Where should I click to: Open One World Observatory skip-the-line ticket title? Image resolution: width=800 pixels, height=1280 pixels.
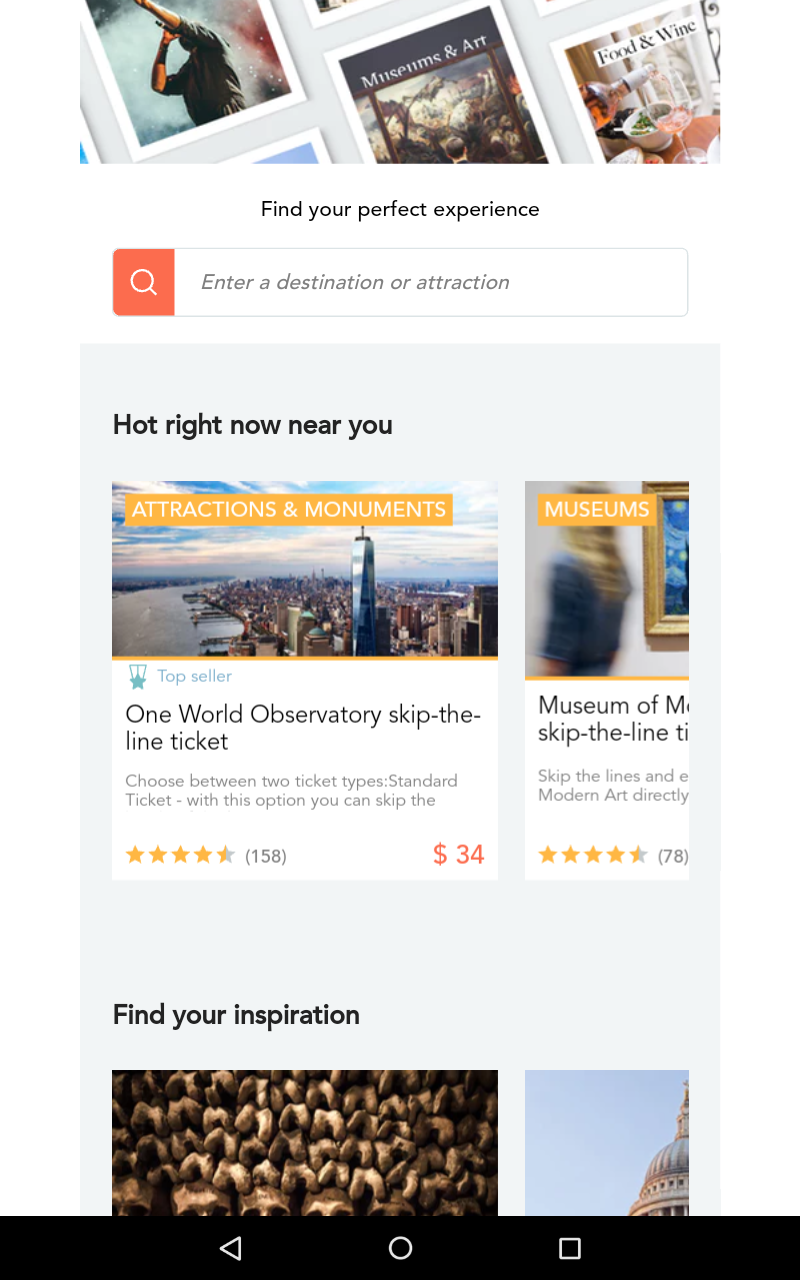point(303,727)
